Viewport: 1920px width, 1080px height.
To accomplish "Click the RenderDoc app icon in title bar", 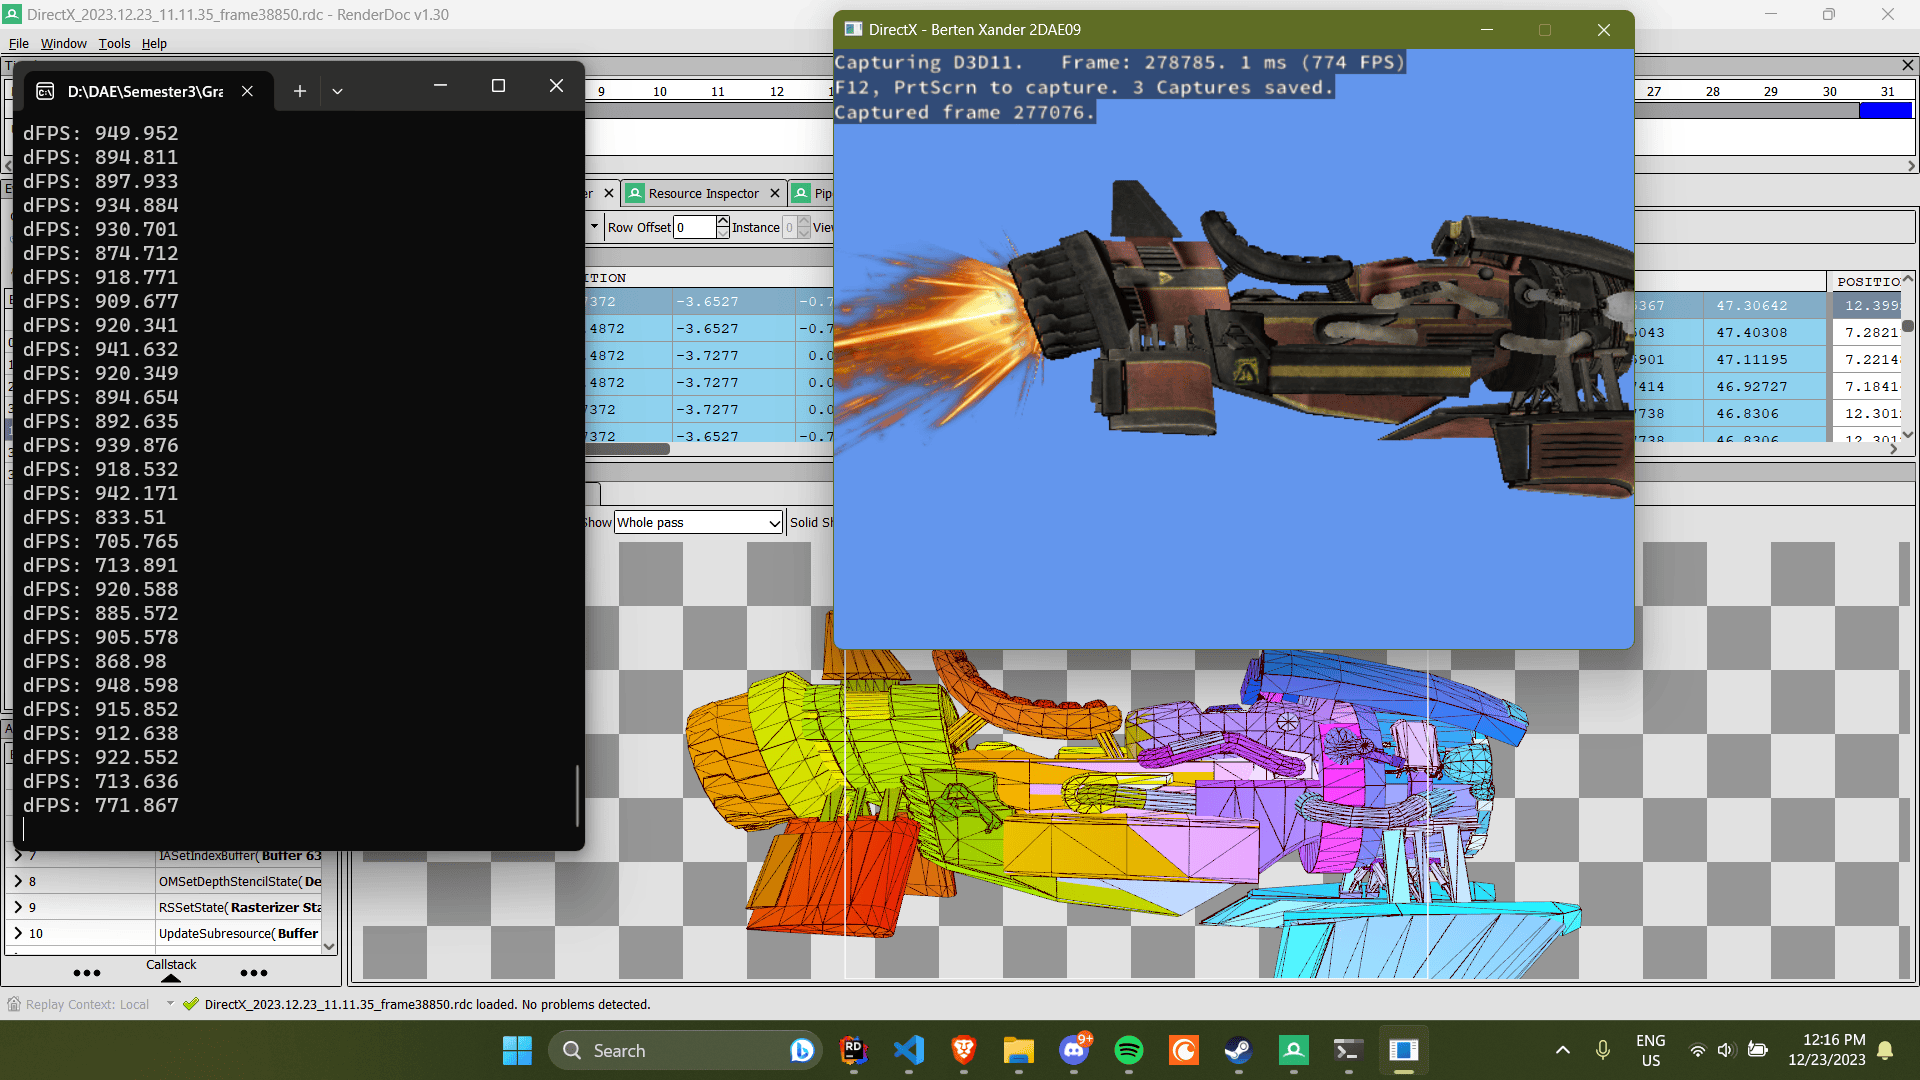I will [12, 15].
